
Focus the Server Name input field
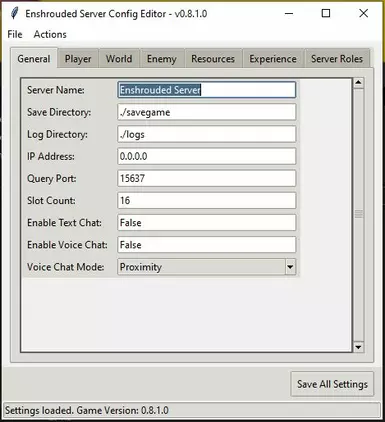click(207, 90)
